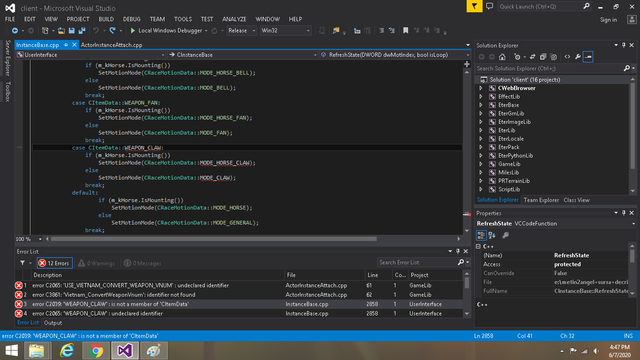Open File Explorer from the taskbar
640x360 pixels.
pos(37,351)
